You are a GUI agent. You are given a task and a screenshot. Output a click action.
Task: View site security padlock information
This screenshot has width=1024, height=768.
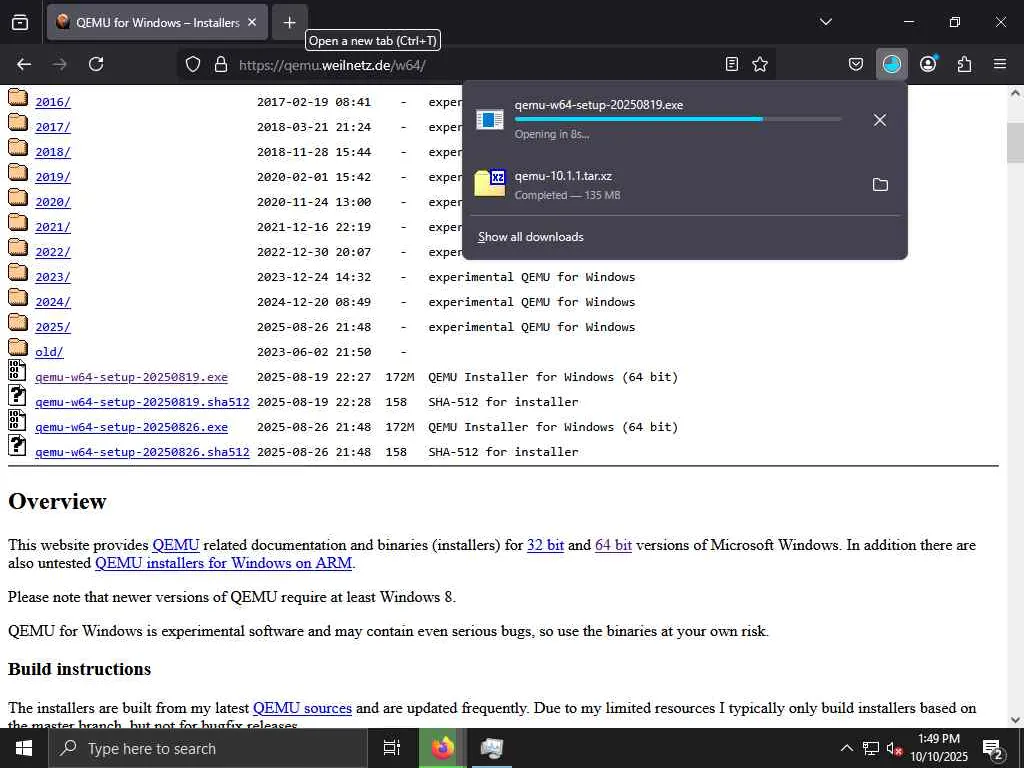pyautogui.click(x=221, y=65)
